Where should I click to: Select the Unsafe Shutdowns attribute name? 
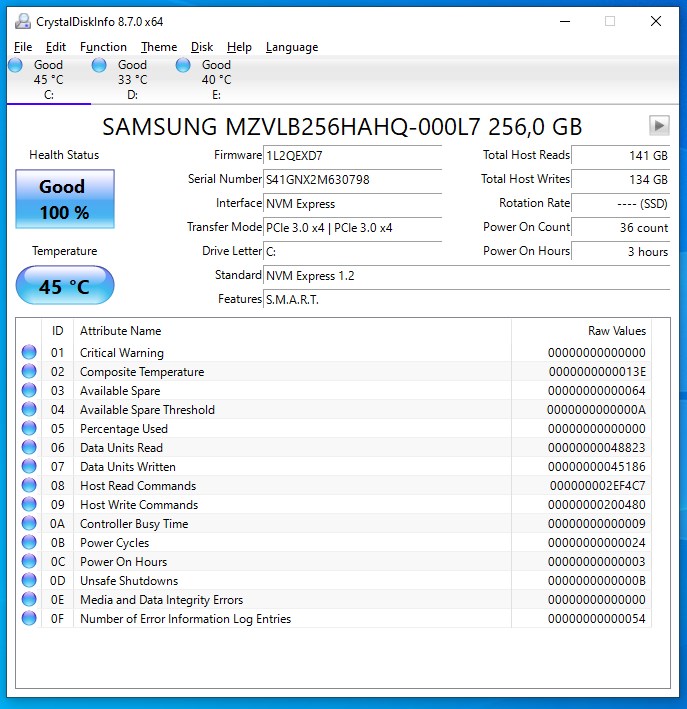129,581
